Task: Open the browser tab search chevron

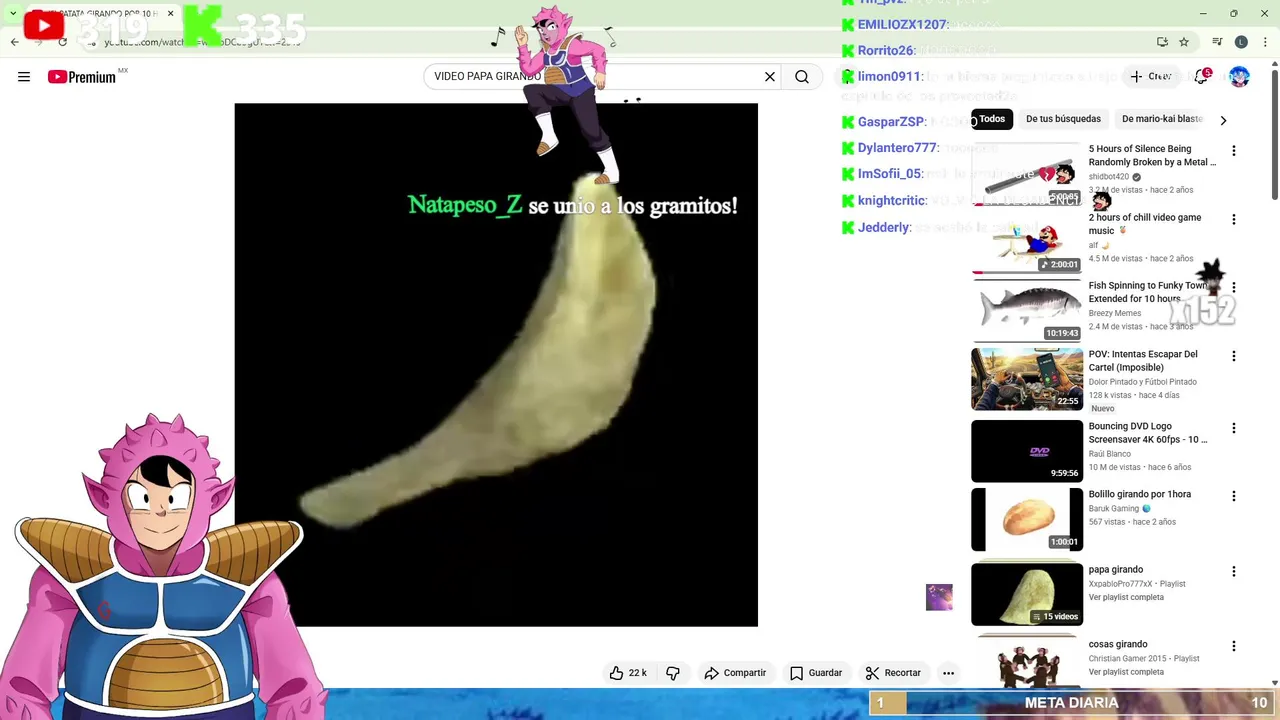Action: [x=13, y=14]
